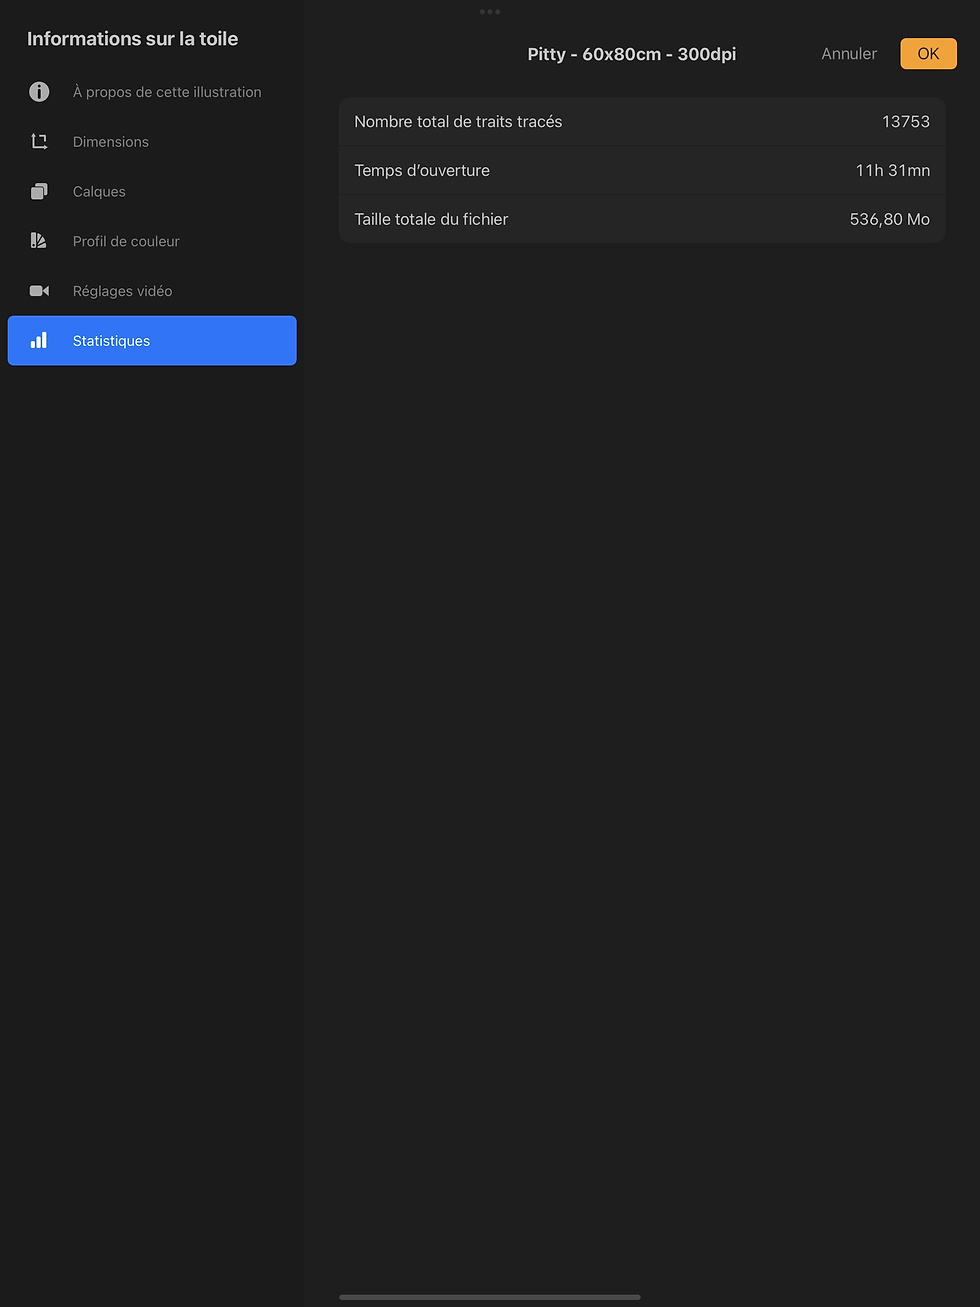Click the Temps d'ouverture label
Viewport: 980px width, 1307px height.
click(x=422, y=171)
